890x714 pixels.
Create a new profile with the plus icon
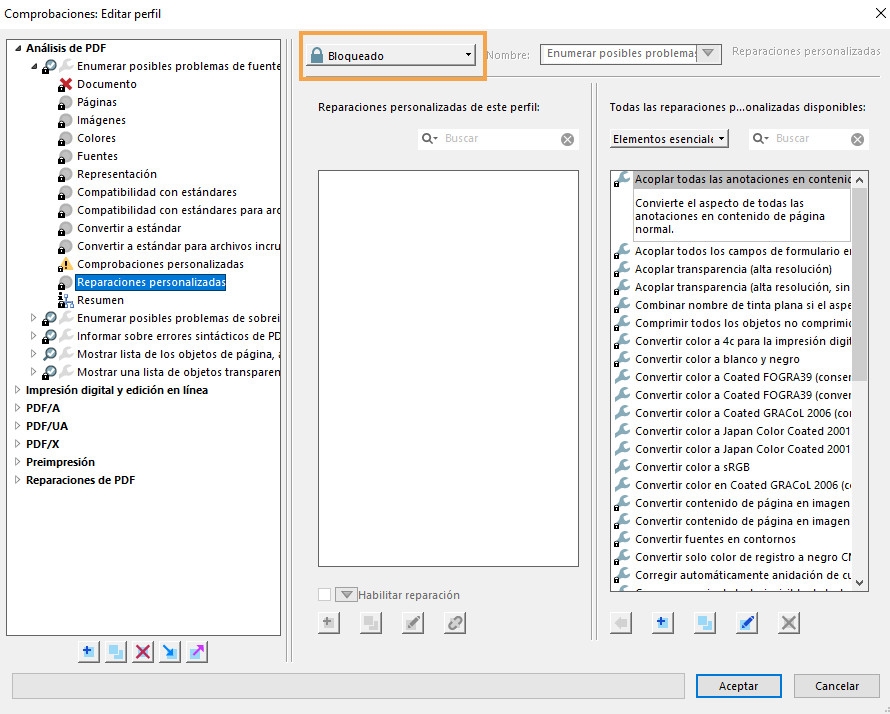pyautogui.click(x=88, y=652)
